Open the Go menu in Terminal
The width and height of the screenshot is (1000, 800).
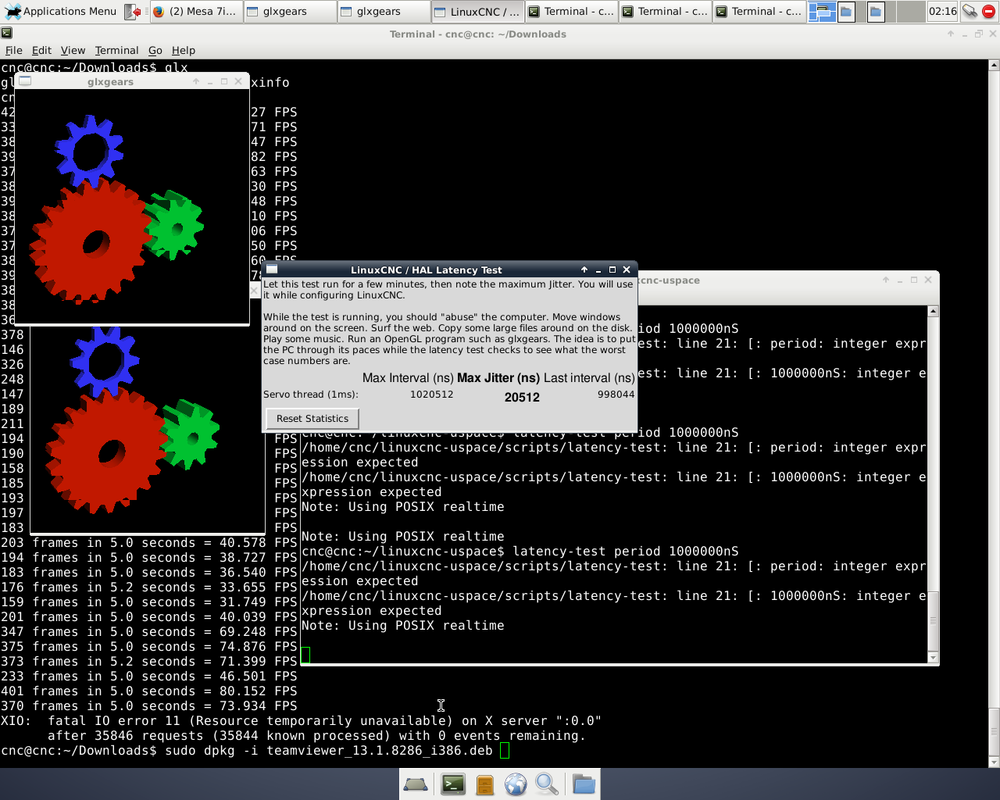(155, 50)
